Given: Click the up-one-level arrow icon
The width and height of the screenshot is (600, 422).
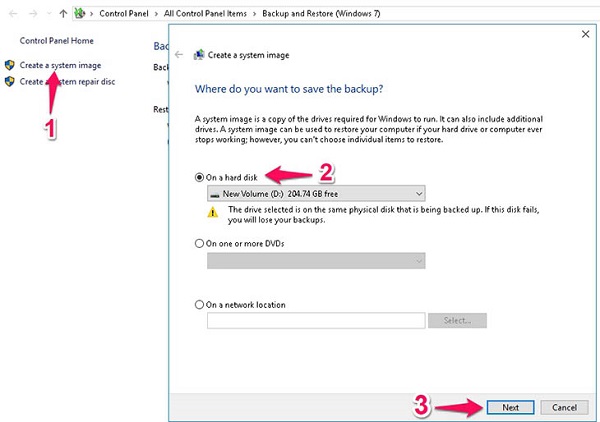Looking at the screenshot, I should [x=64, y=12].
